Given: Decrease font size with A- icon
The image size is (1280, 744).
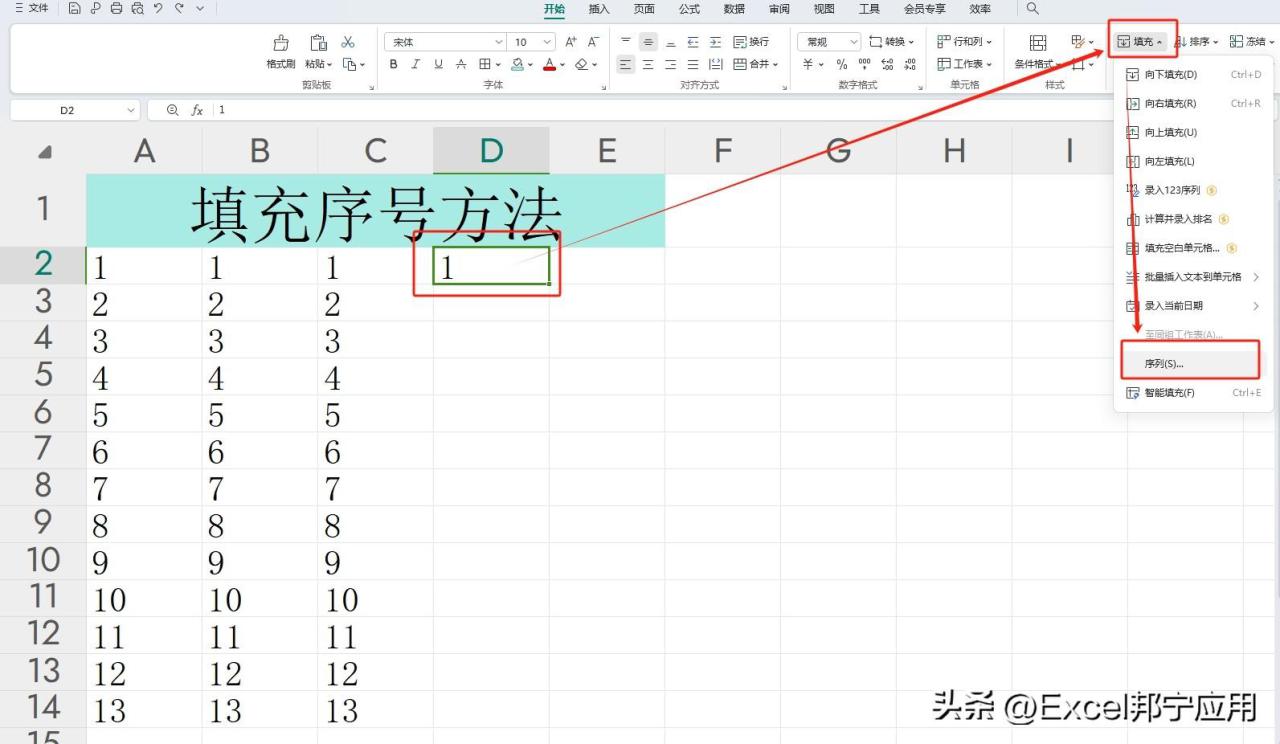Looking at the screenshot, I should pos(593,42).
